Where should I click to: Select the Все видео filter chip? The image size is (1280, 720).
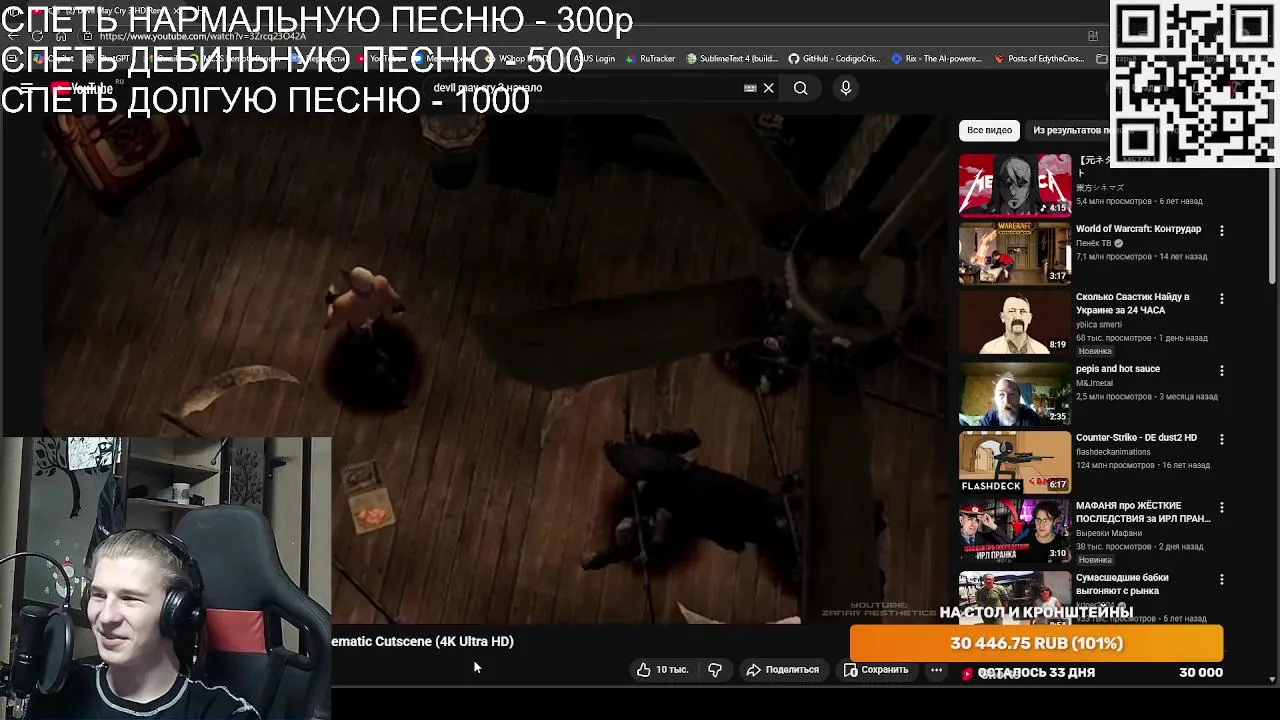989,130
